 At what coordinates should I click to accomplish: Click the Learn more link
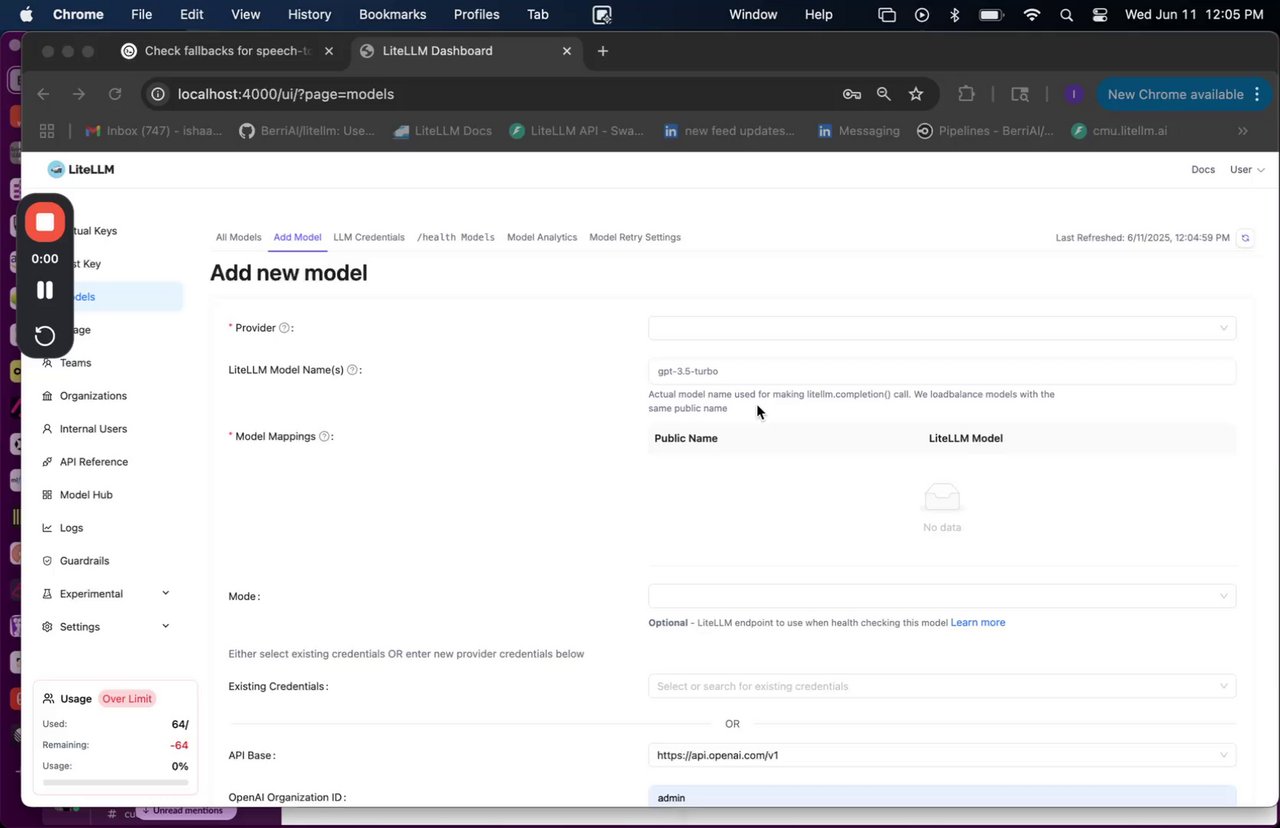tap(978, 623)
